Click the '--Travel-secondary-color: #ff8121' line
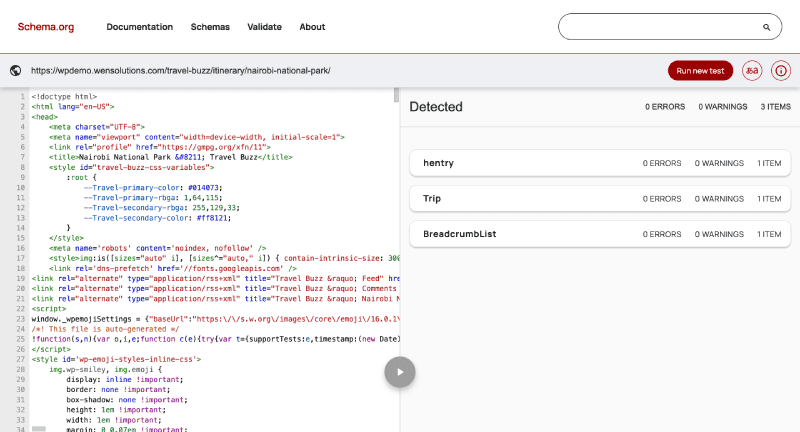 [x=157, y=218]
